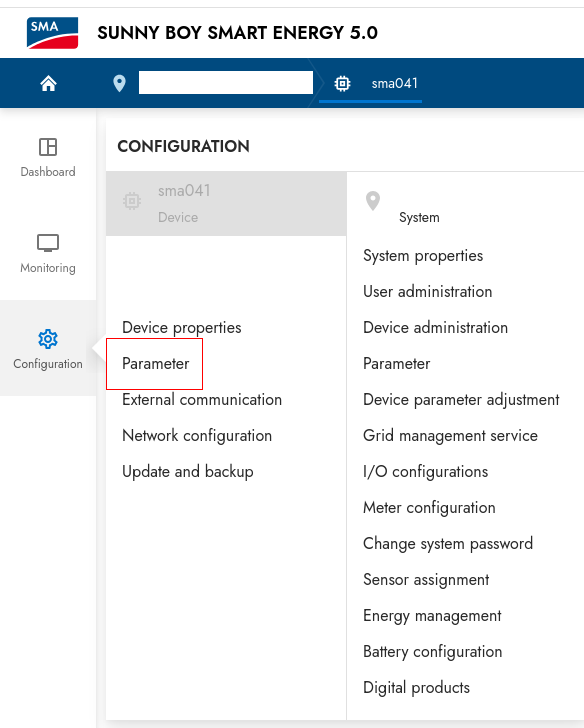Screen dimensions: 584x728
Task: Open User administration under System
Action: point(428,292)
